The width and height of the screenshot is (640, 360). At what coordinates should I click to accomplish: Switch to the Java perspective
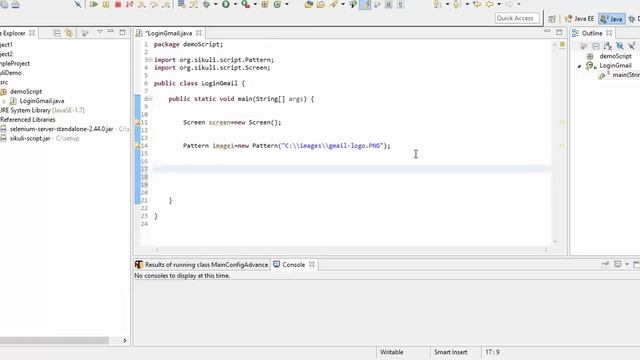[611, 19]
